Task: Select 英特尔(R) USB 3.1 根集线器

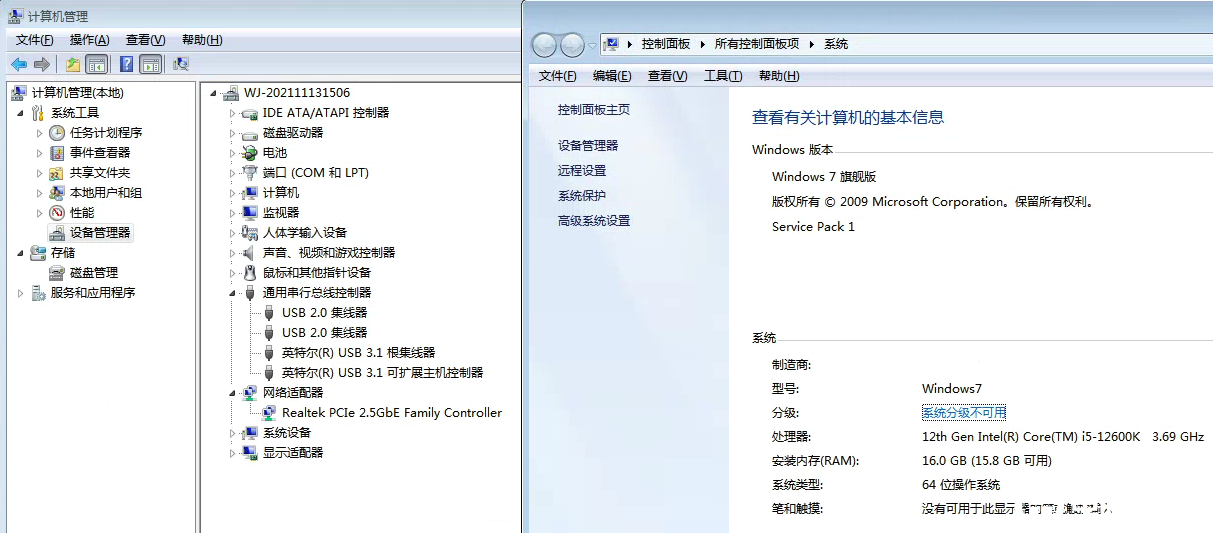Action: click(359, 353)
